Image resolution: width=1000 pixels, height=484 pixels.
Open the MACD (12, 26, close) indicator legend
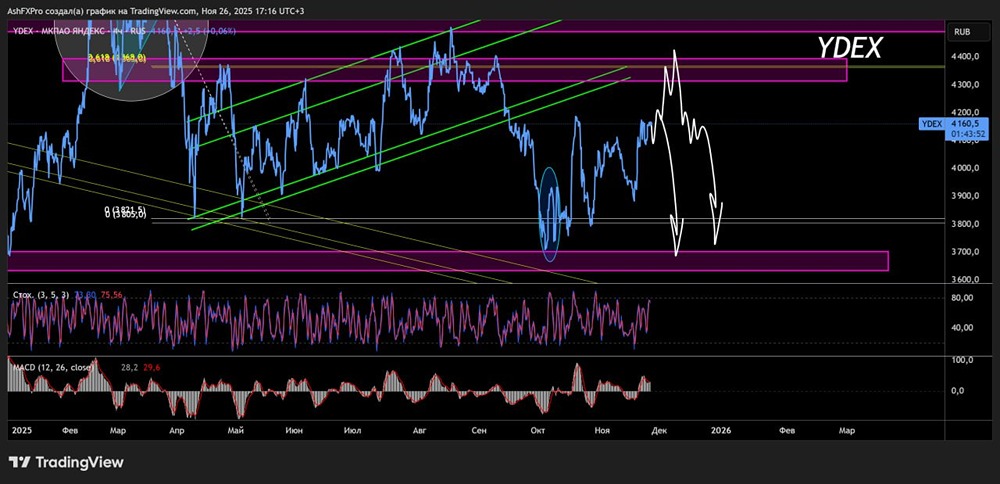tap(53, 367)
